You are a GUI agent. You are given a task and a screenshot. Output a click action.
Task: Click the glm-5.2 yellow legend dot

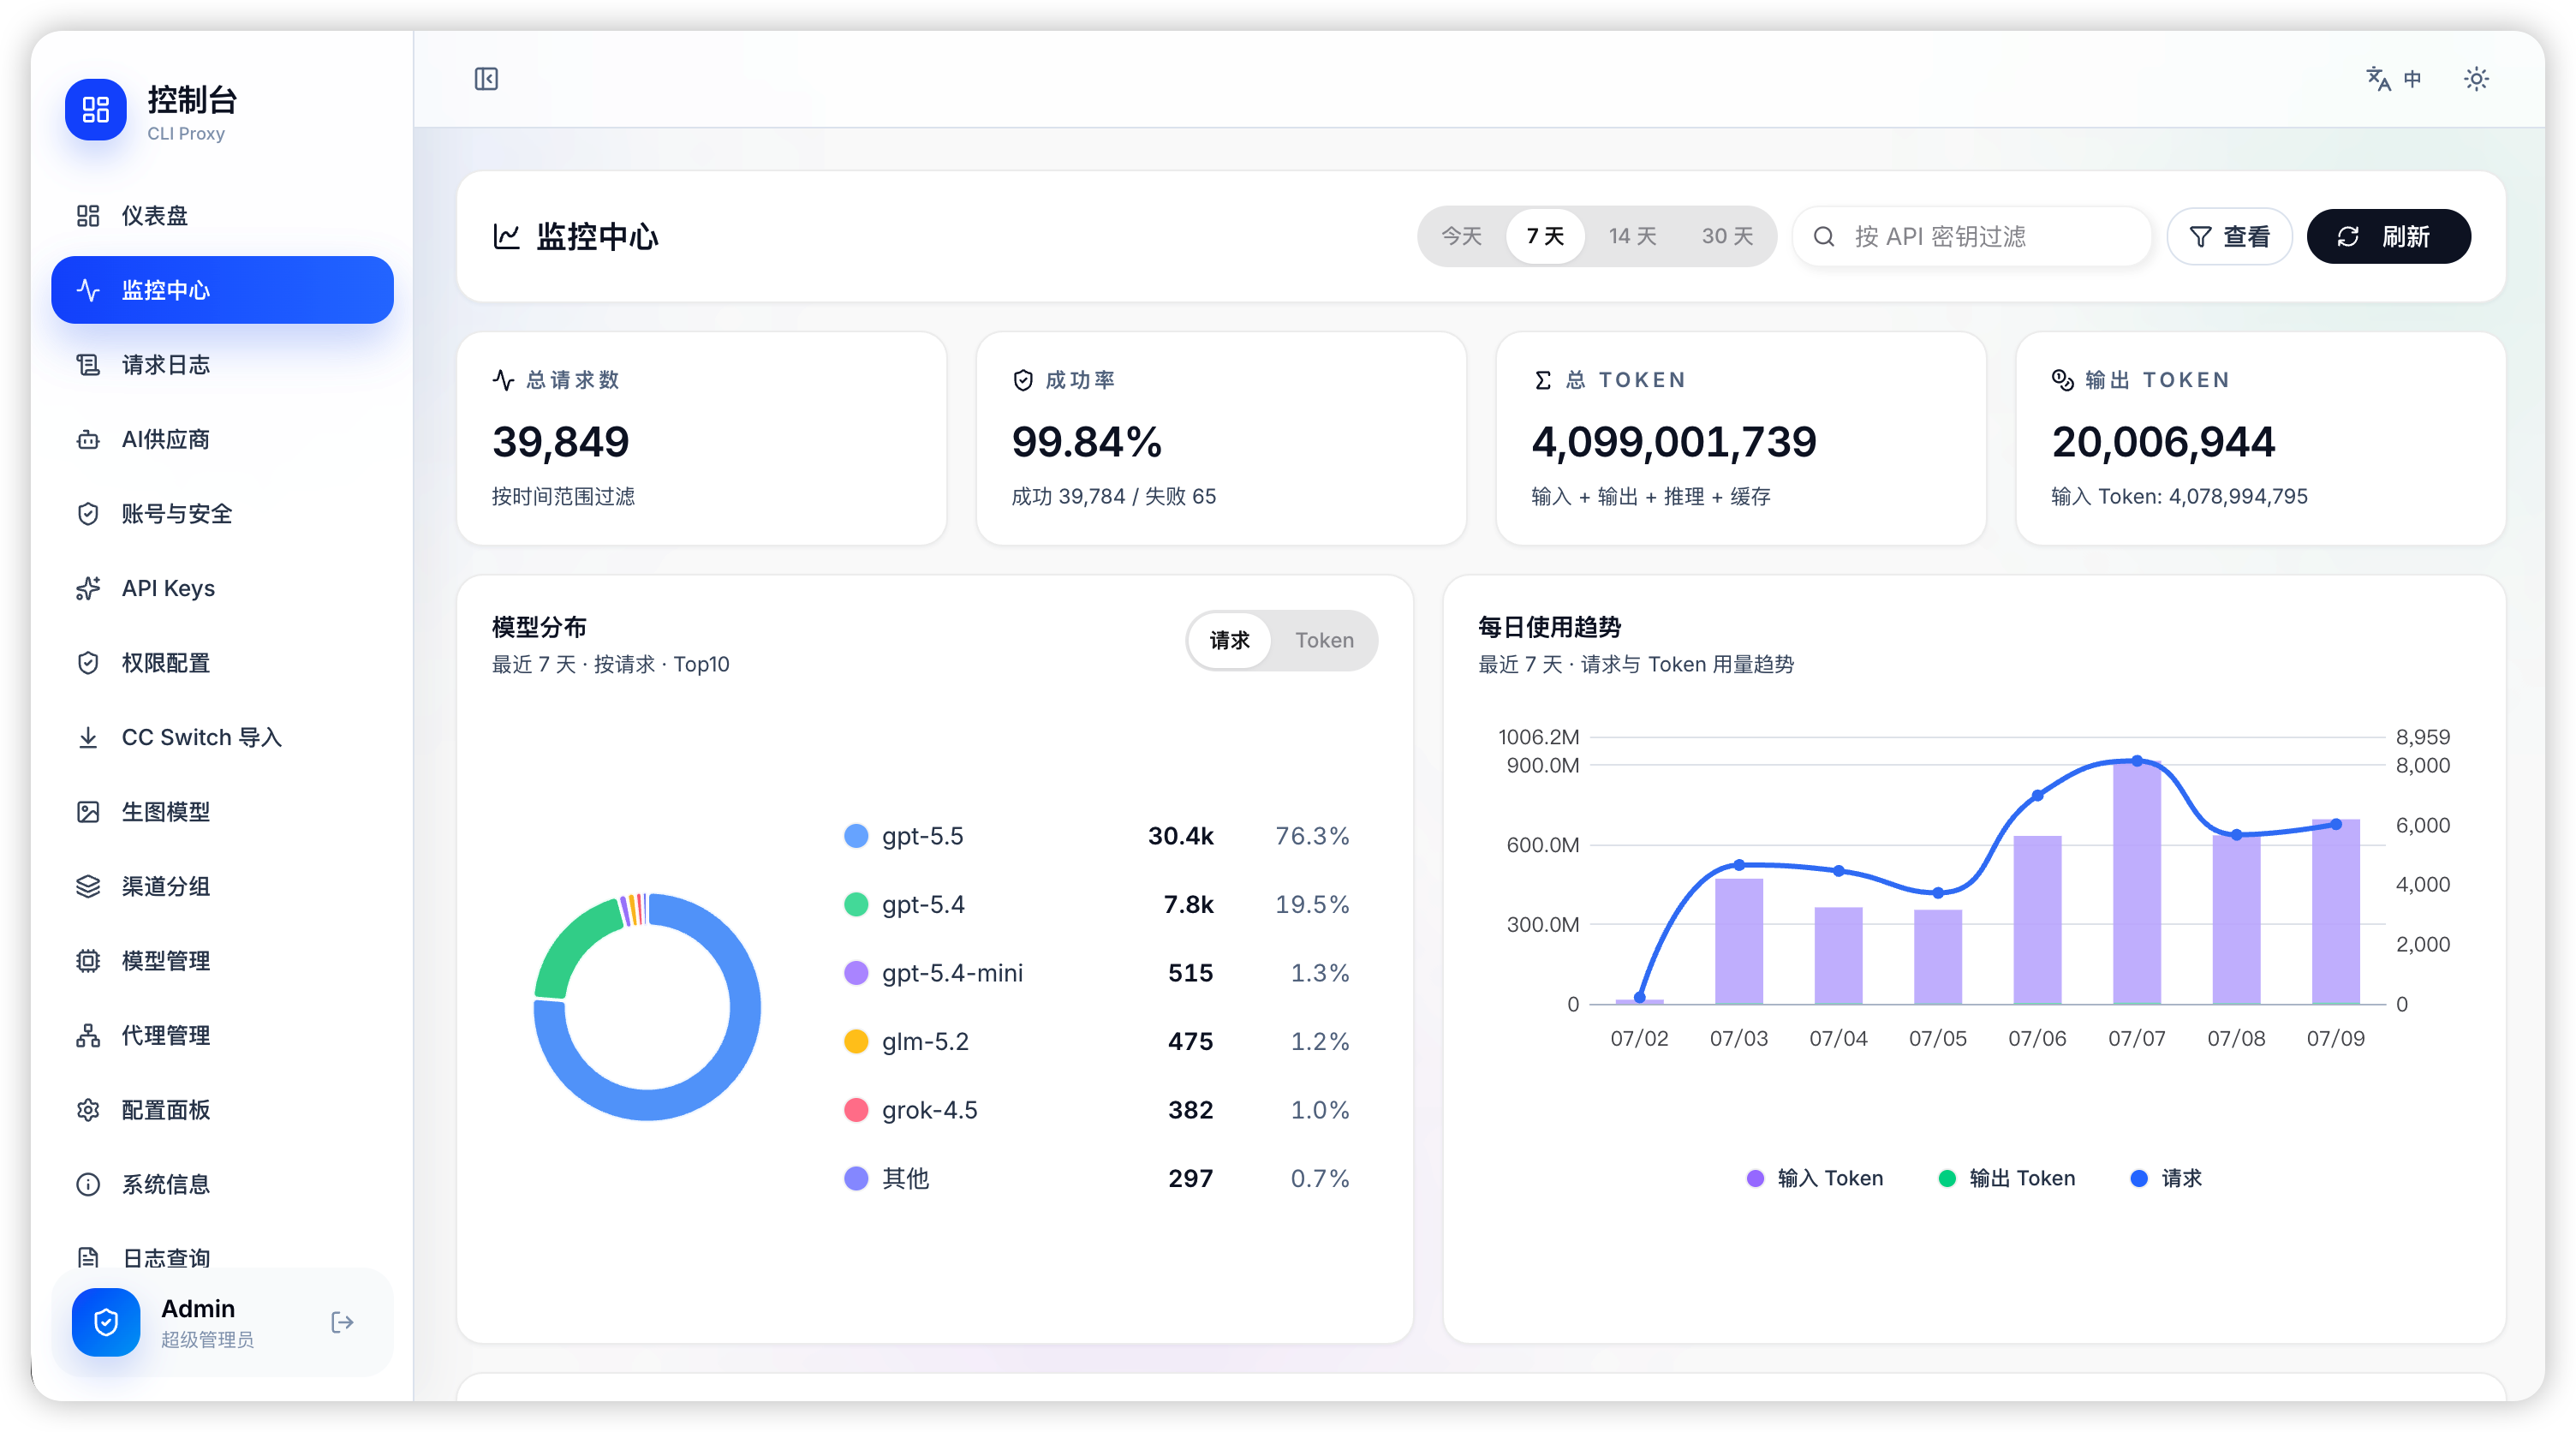pyautogui.click(x=856, y=1042)
